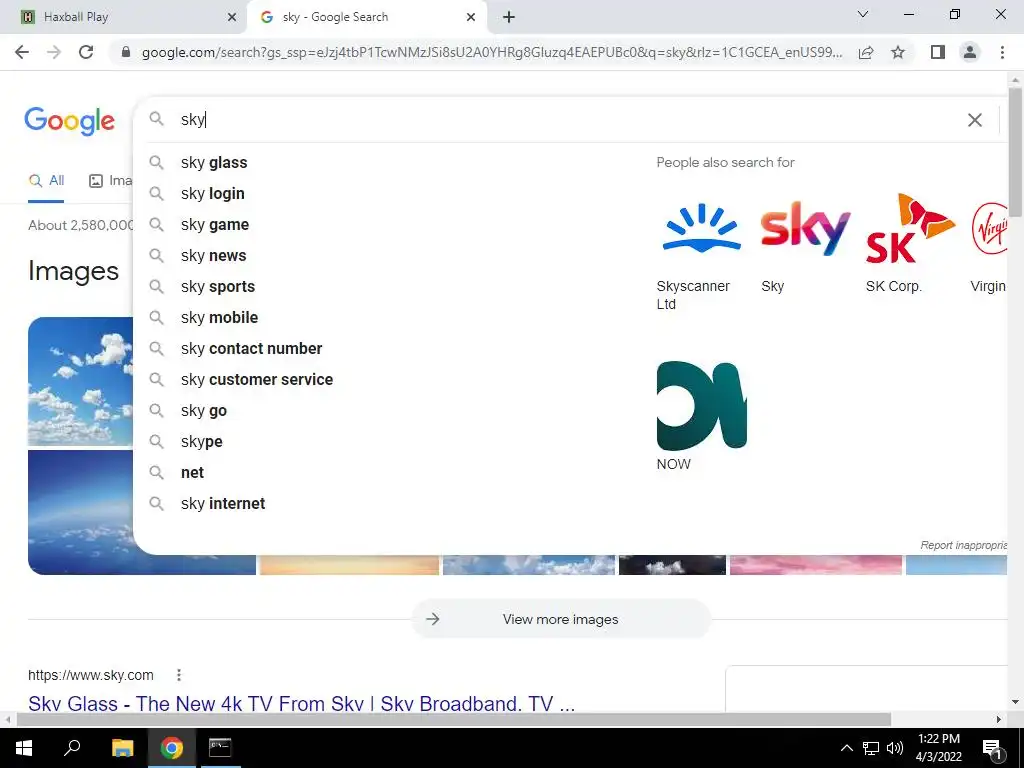
Task: Pick the 'skype' suggestion
Action: (x=201, y=441)
